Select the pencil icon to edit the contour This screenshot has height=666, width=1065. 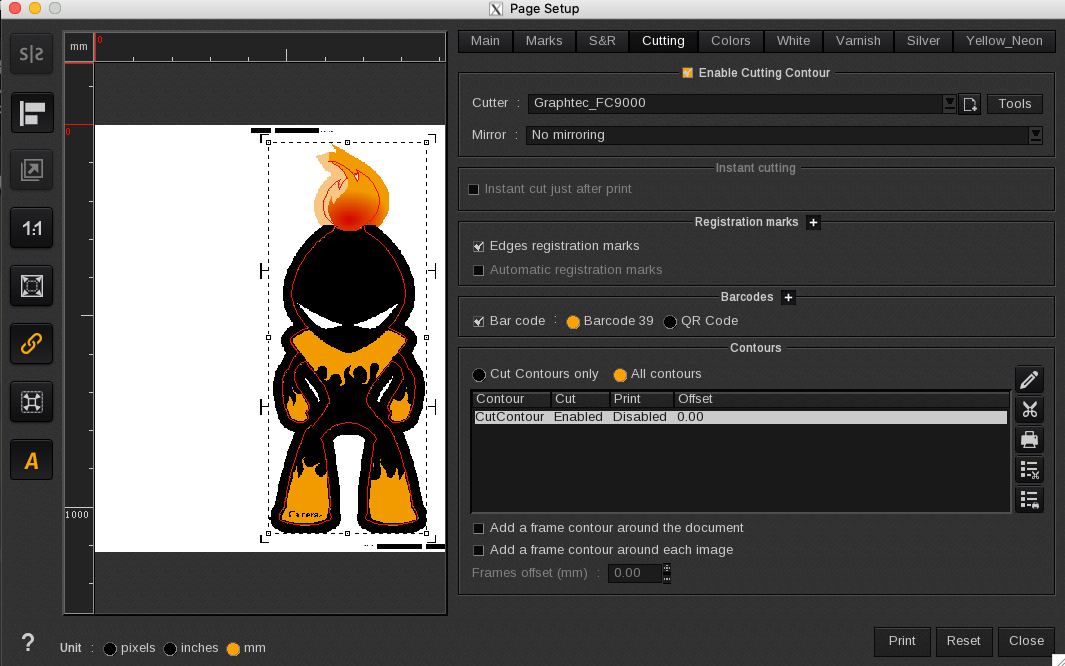click(1029, 379)
